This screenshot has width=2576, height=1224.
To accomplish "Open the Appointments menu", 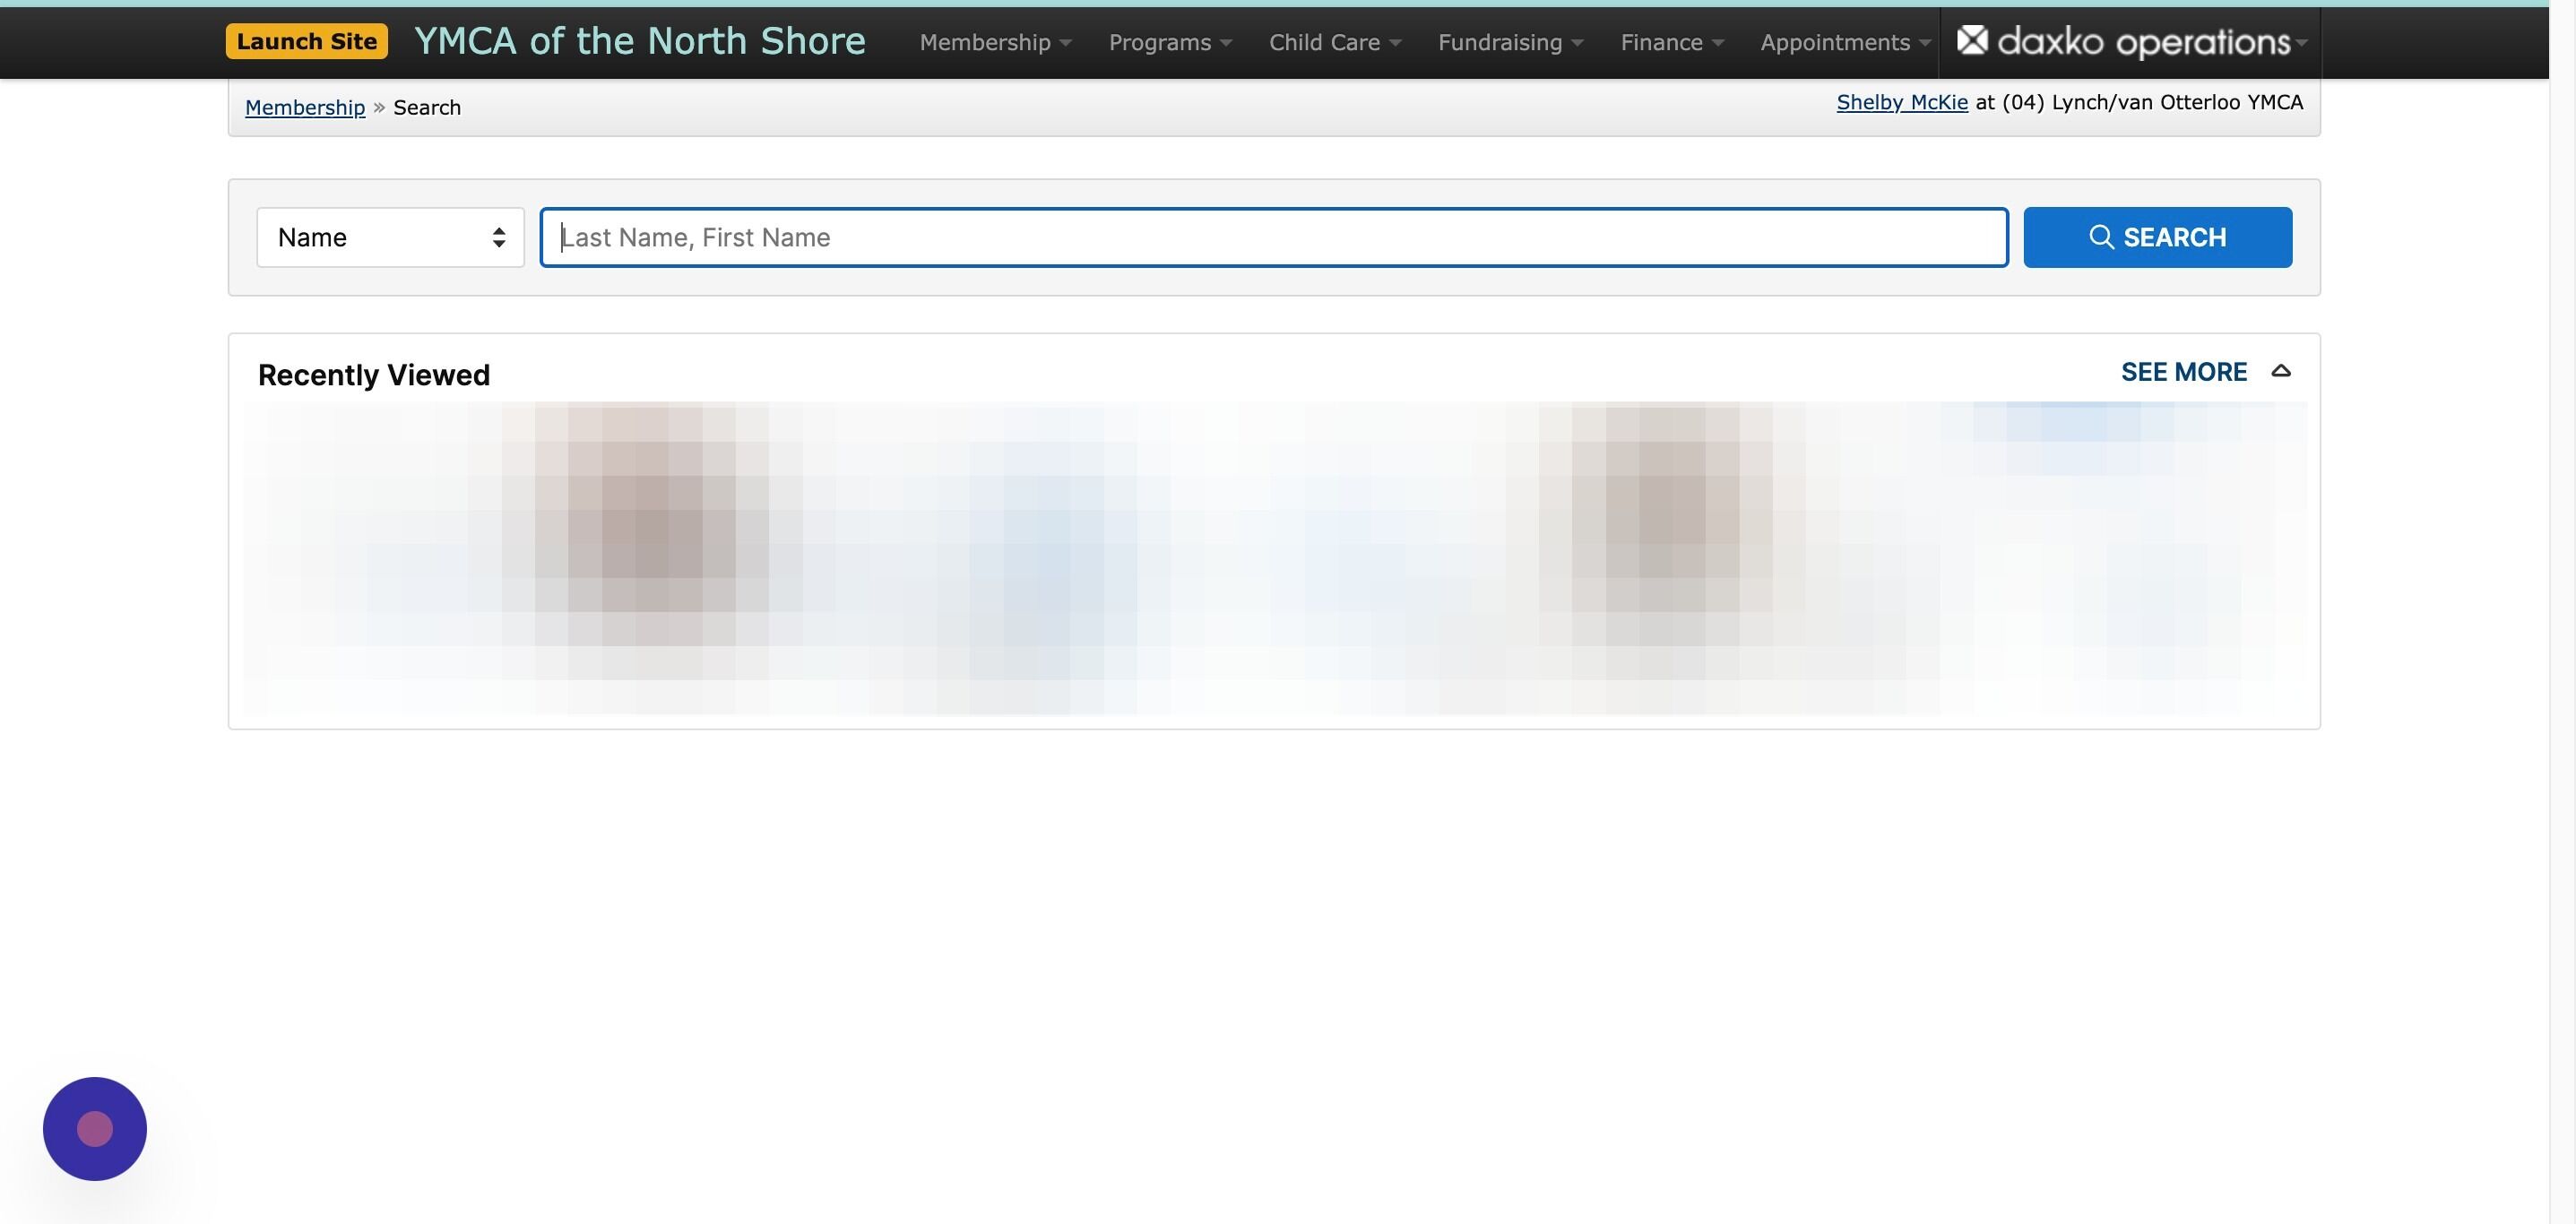I will pos(1845,42).
